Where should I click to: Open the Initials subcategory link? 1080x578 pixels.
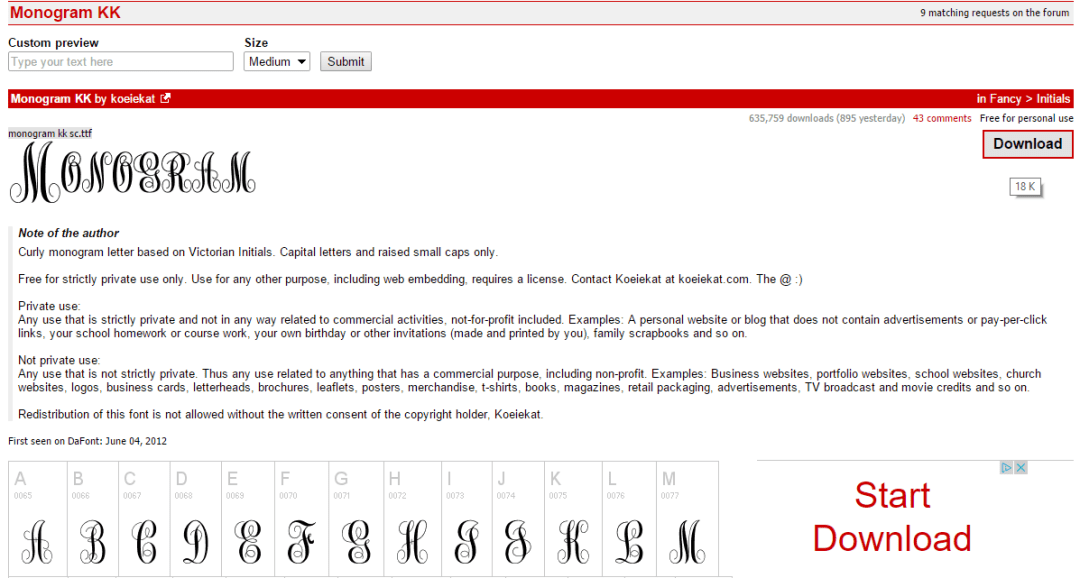click(1053, 99)
